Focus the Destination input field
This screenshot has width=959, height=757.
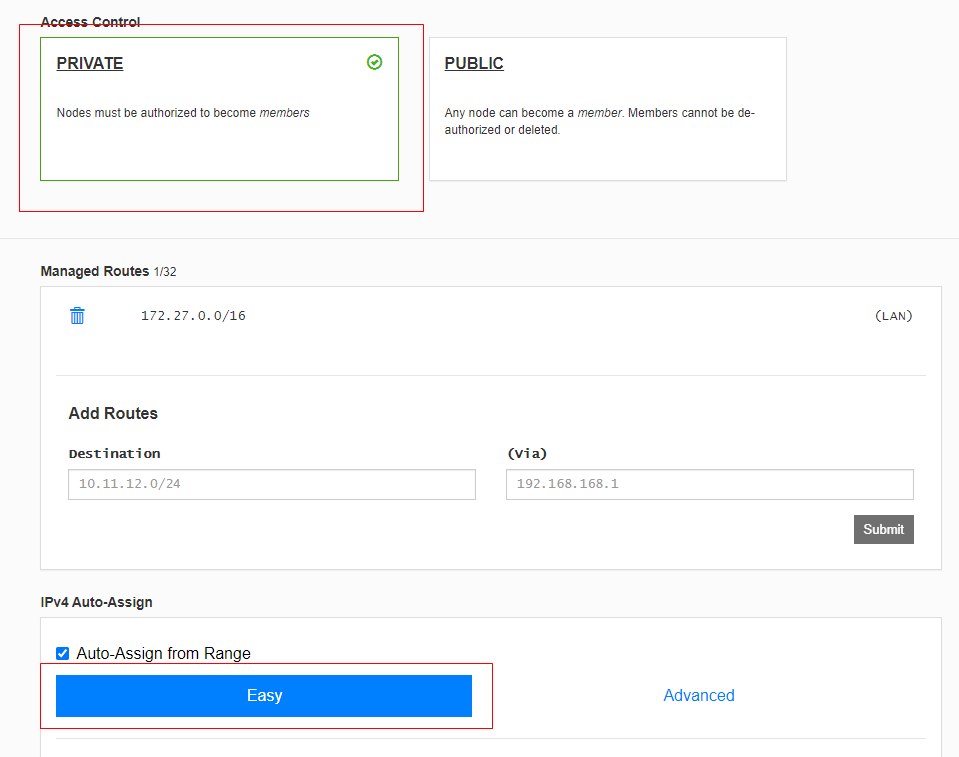[x=272, y=484]
